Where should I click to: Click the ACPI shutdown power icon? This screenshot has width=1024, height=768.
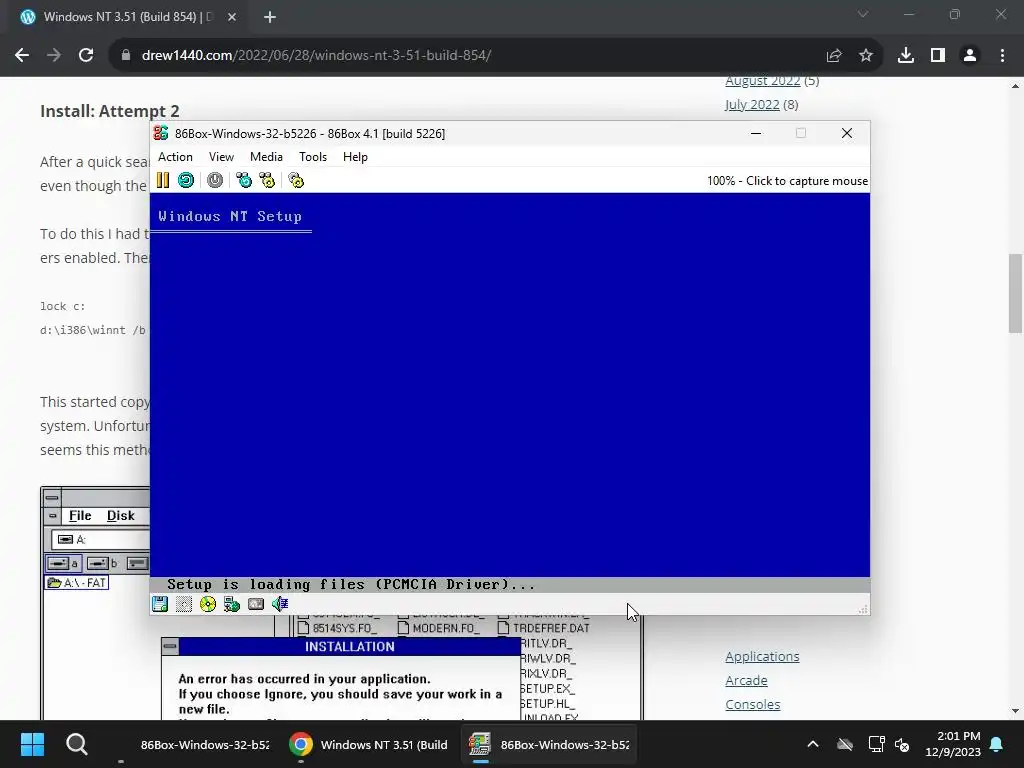(x=215, y=180)
